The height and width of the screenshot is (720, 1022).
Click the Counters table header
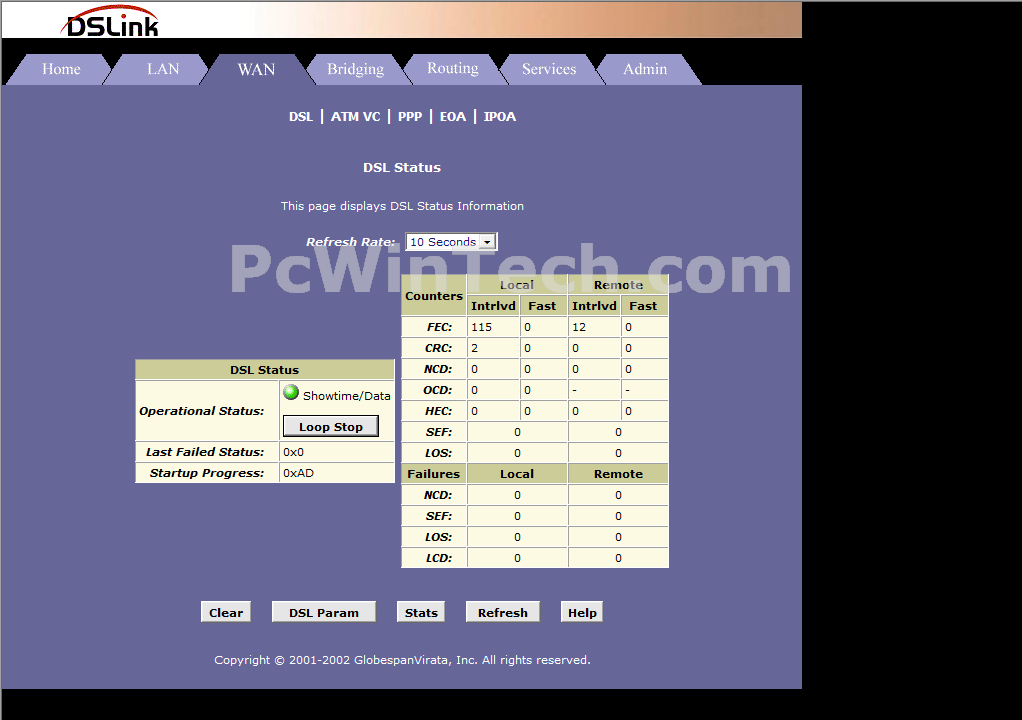tap(433, 296)
